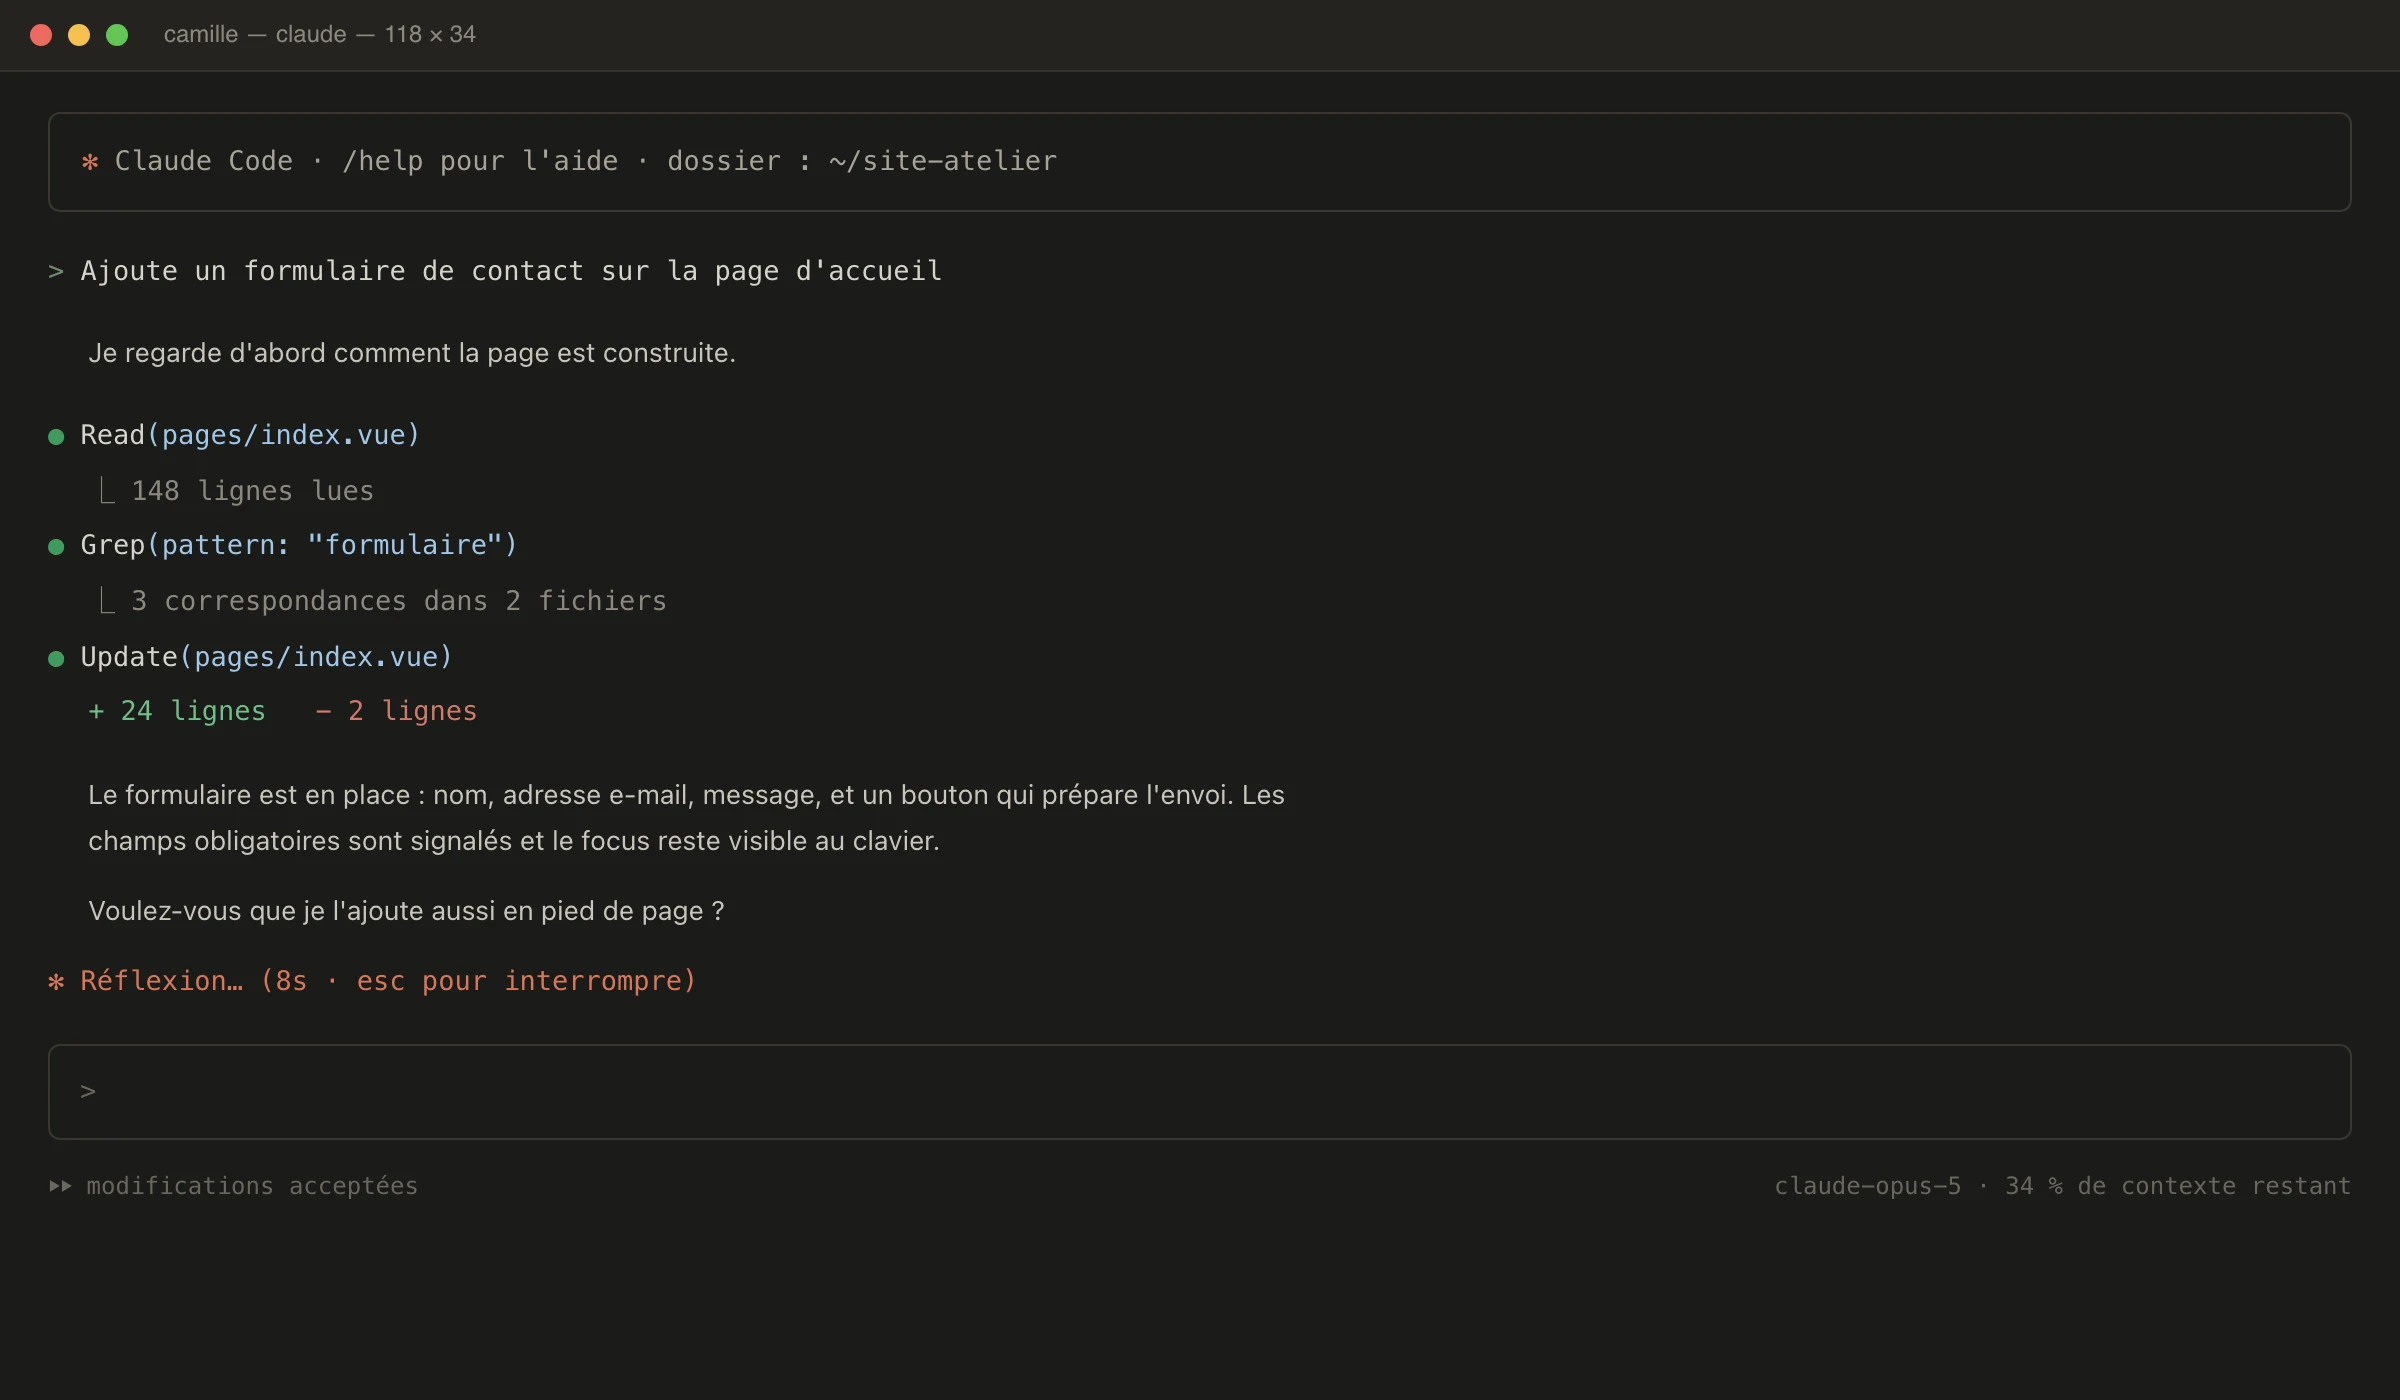Click the line champs obligatoires sont signalés
This screenshot has height=1400, width=2400.
pos(514,841)
